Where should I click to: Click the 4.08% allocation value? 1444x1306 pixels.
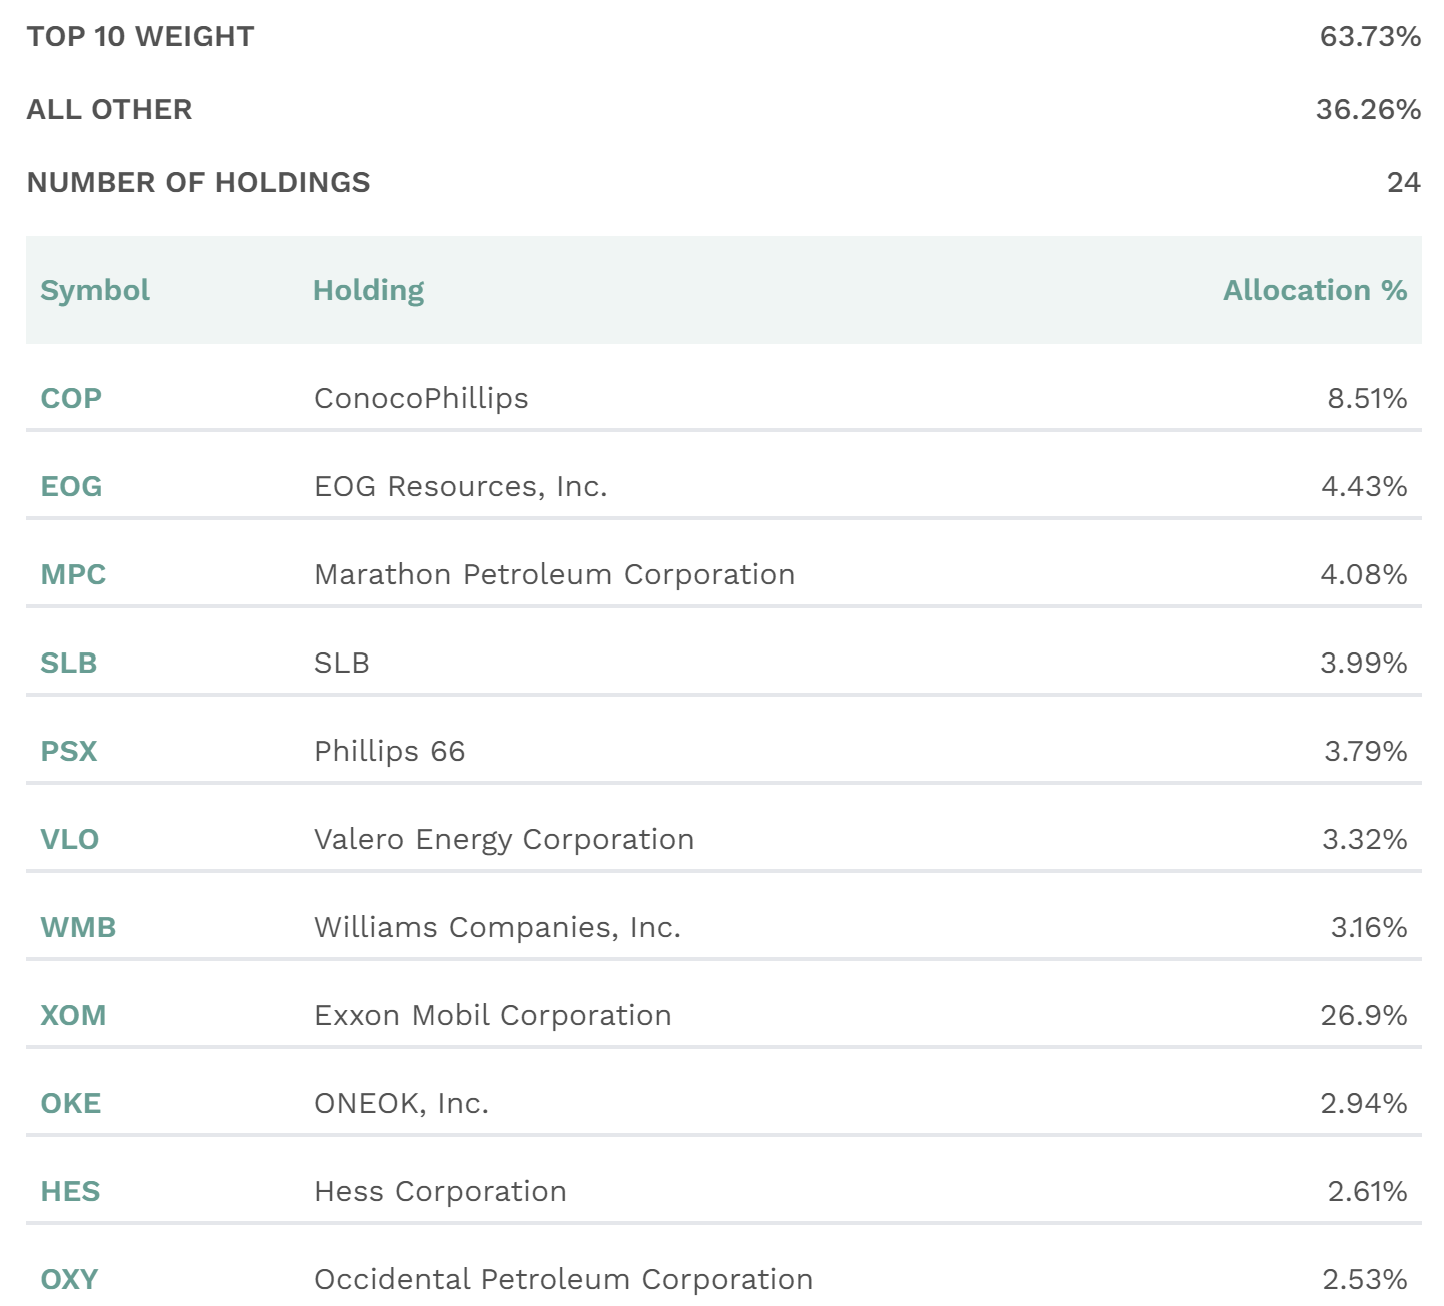point(1364,574)
